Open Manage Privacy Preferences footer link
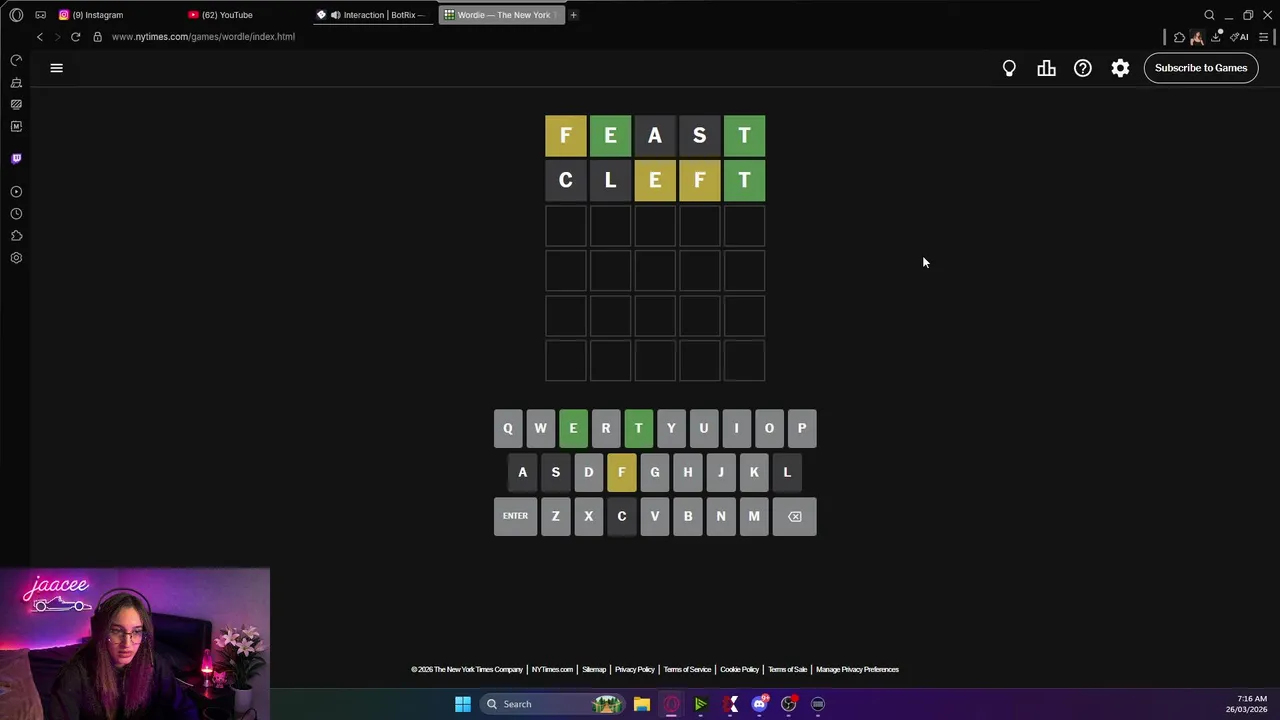The height and width of the screenshot is (720, 1280). (857, 670)
